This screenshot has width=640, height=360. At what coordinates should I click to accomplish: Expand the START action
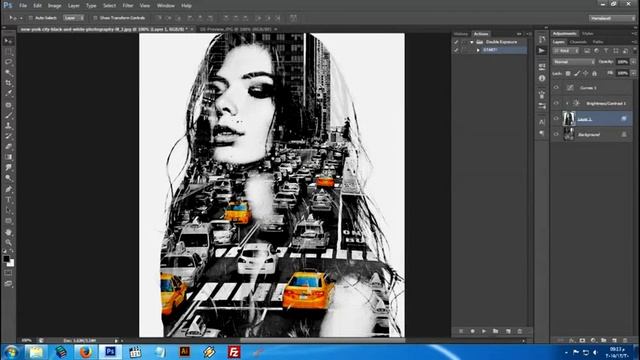[x=478, y=50]
